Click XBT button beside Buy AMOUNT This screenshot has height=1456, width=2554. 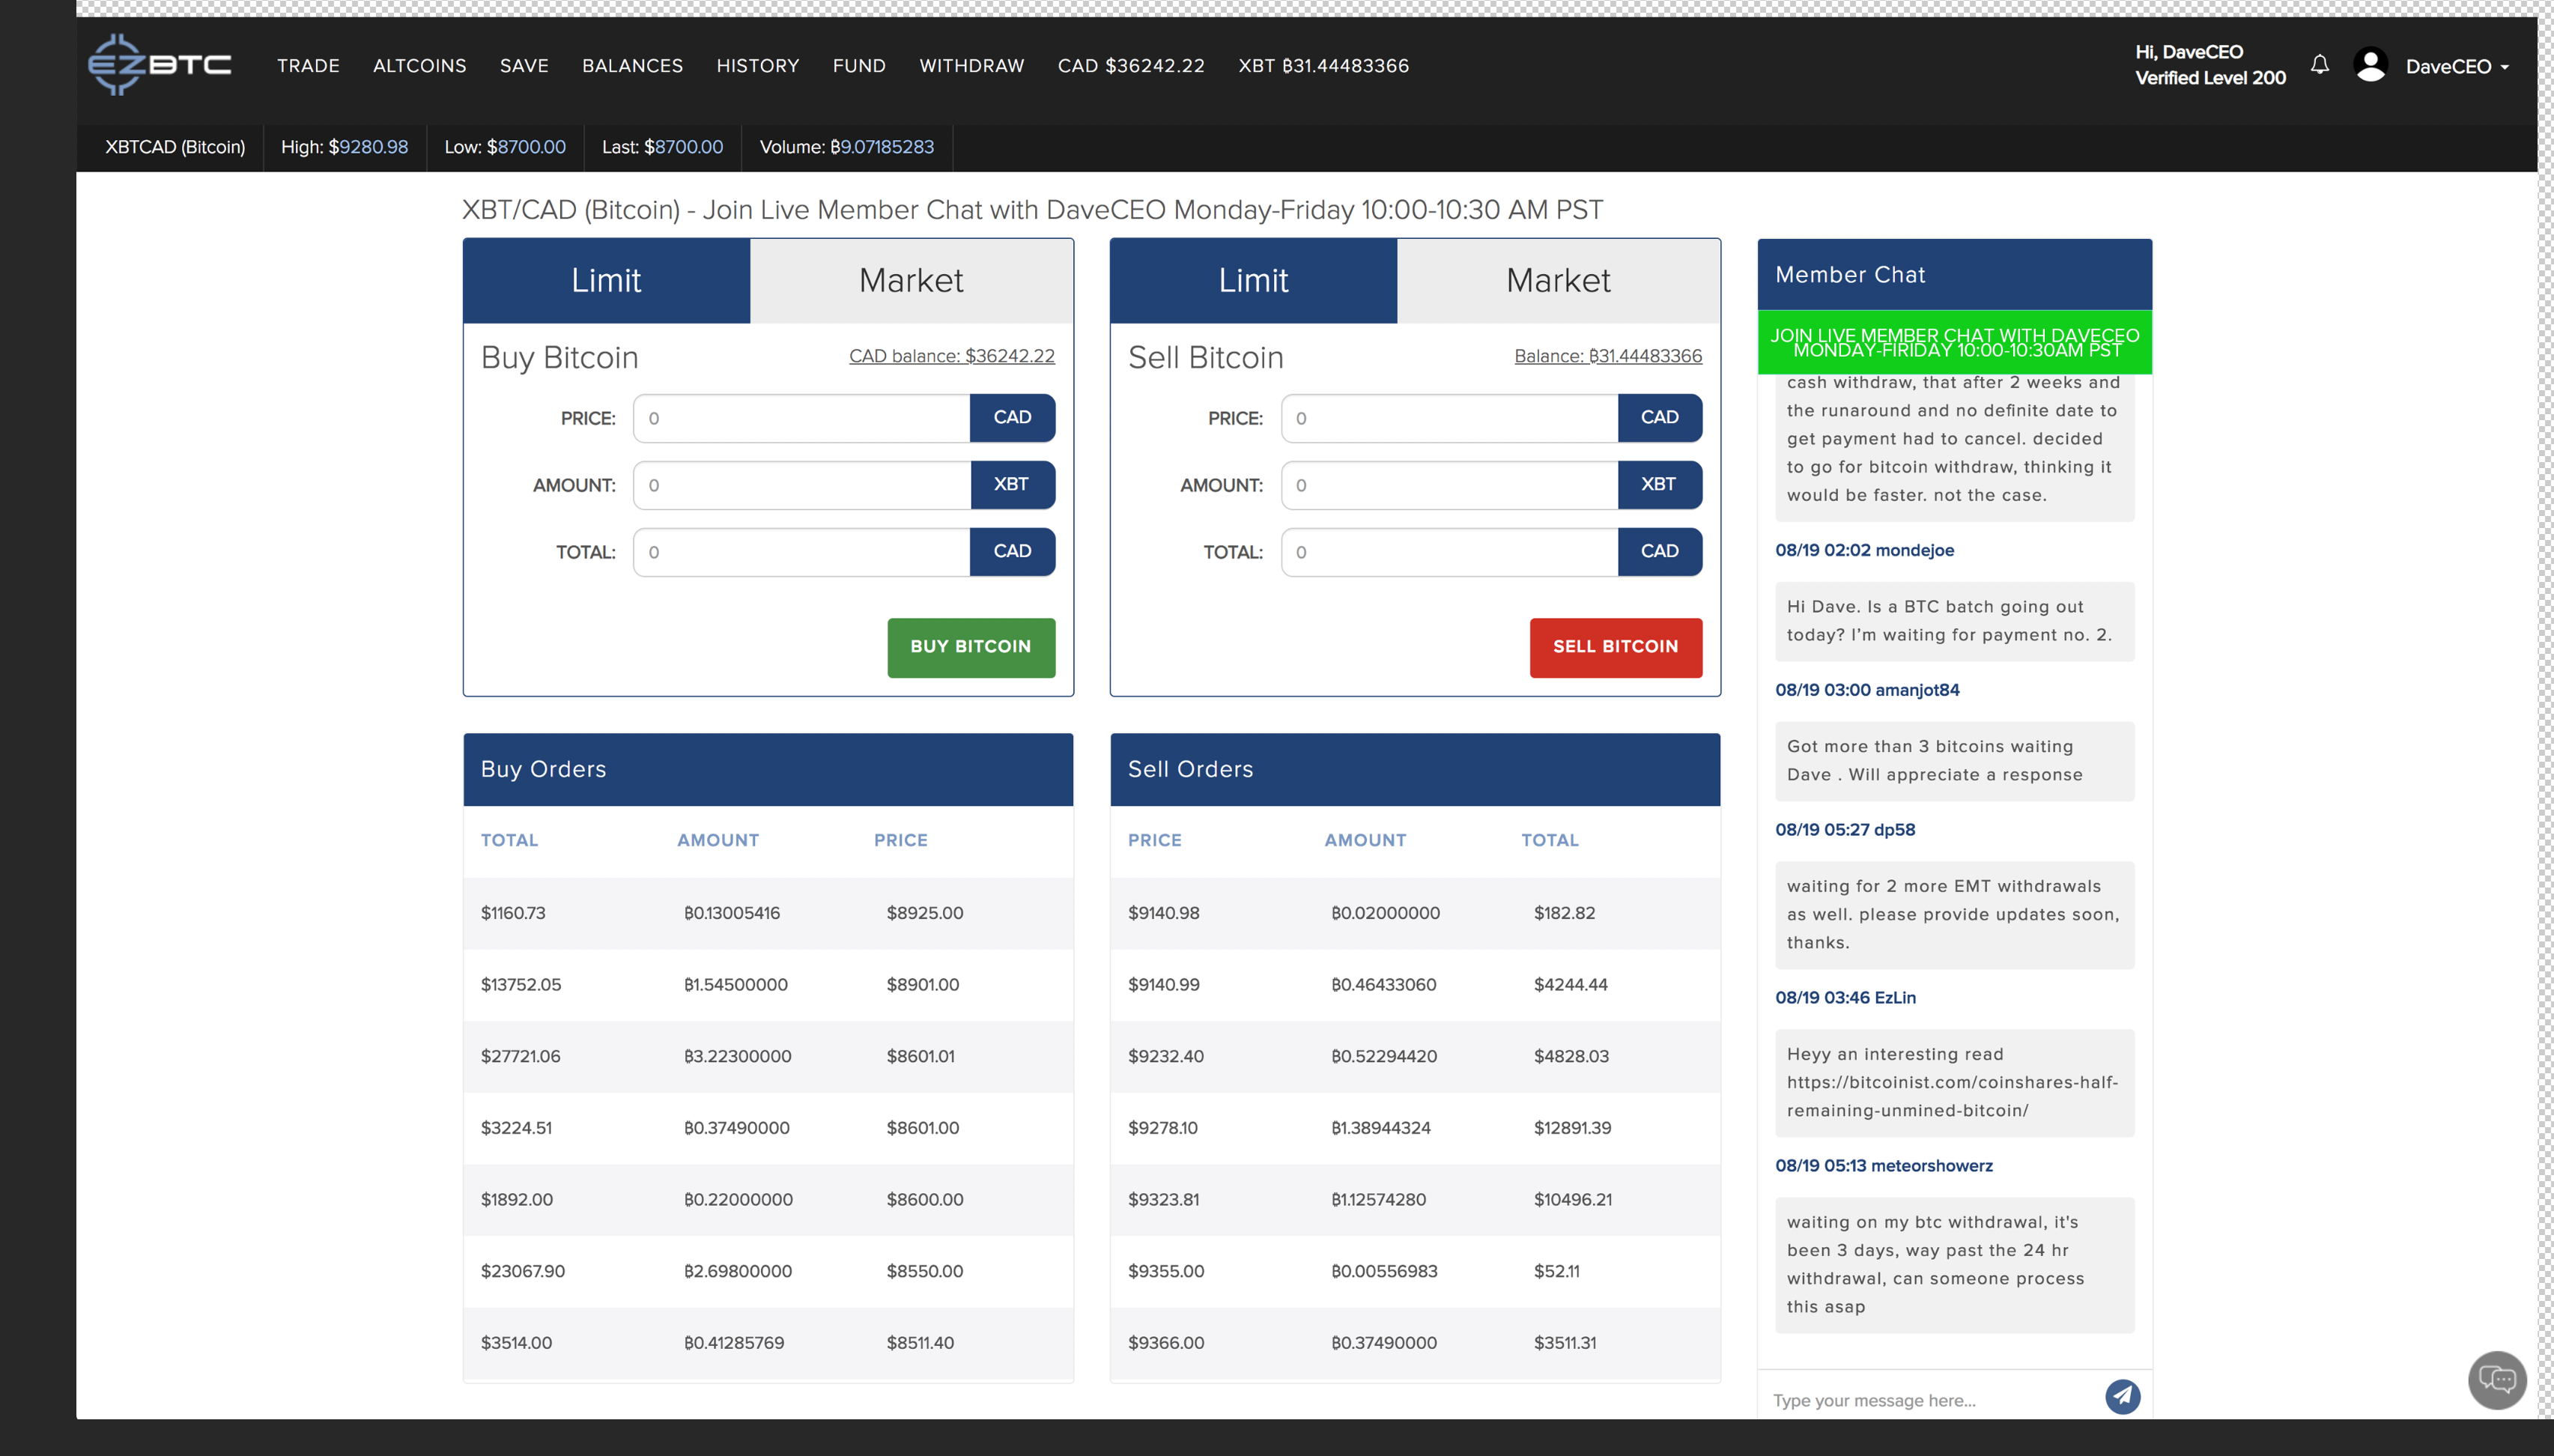click(1012, 485)
